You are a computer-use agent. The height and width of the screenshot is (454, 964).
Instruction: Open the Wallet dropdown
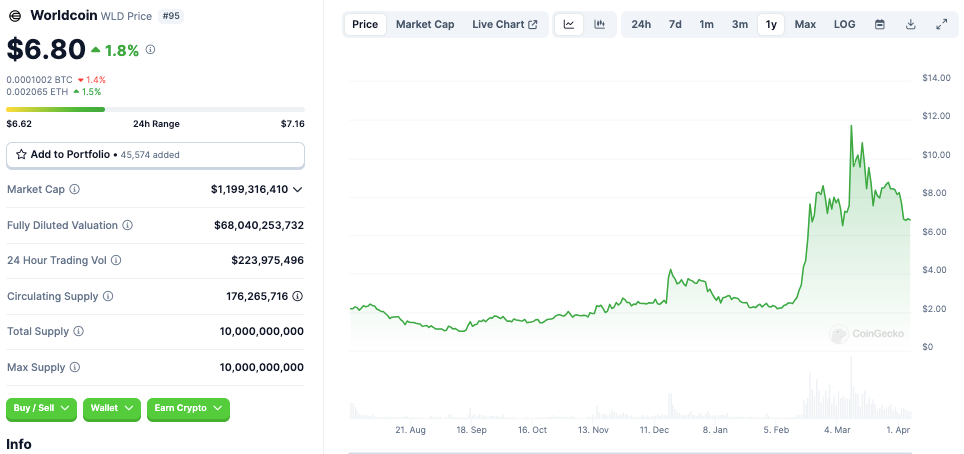coord(112,408)
